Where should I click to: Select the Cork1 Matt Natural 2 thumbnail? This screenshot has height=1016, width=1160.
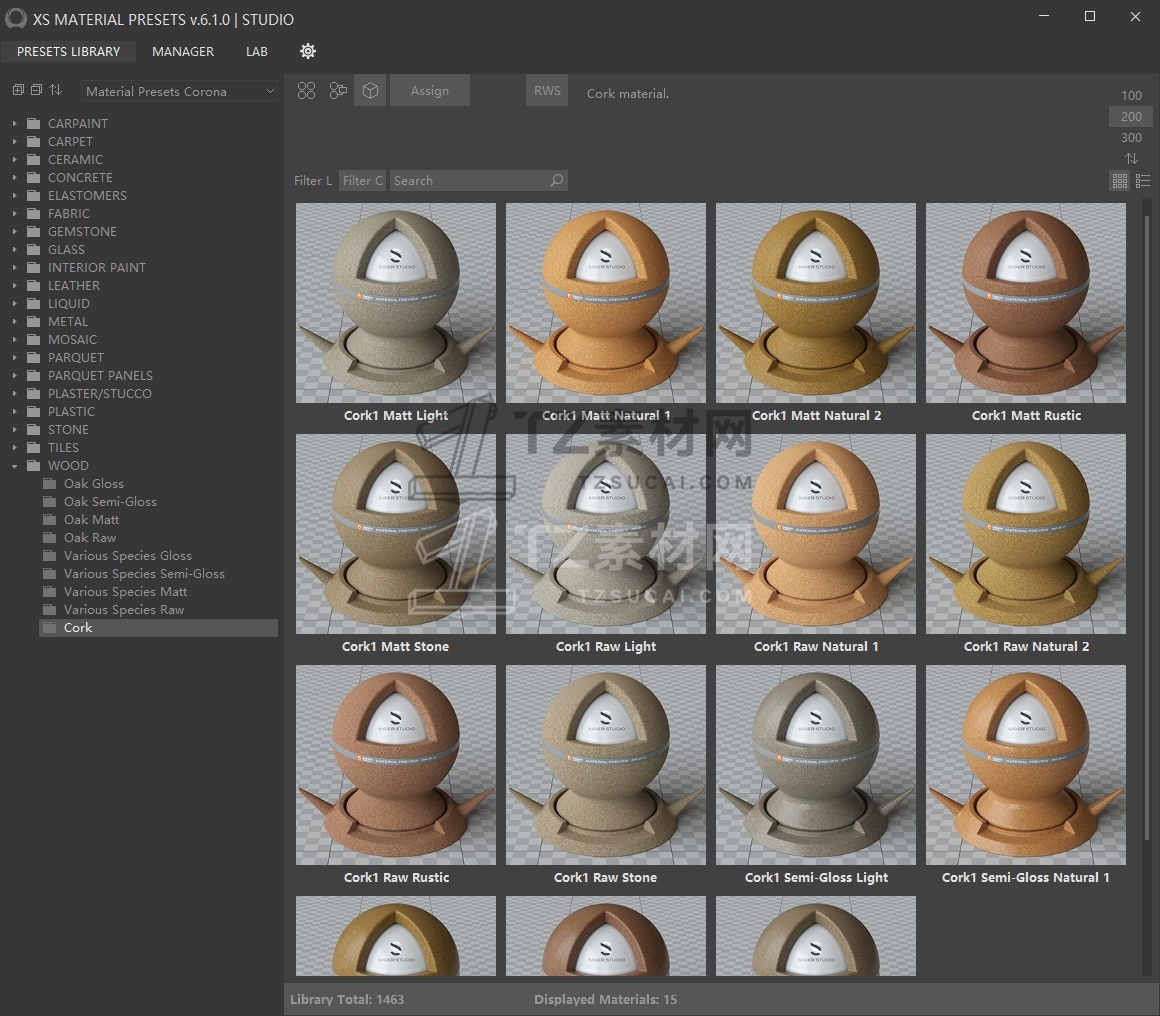pyautogui.click(x=816, y=303)
